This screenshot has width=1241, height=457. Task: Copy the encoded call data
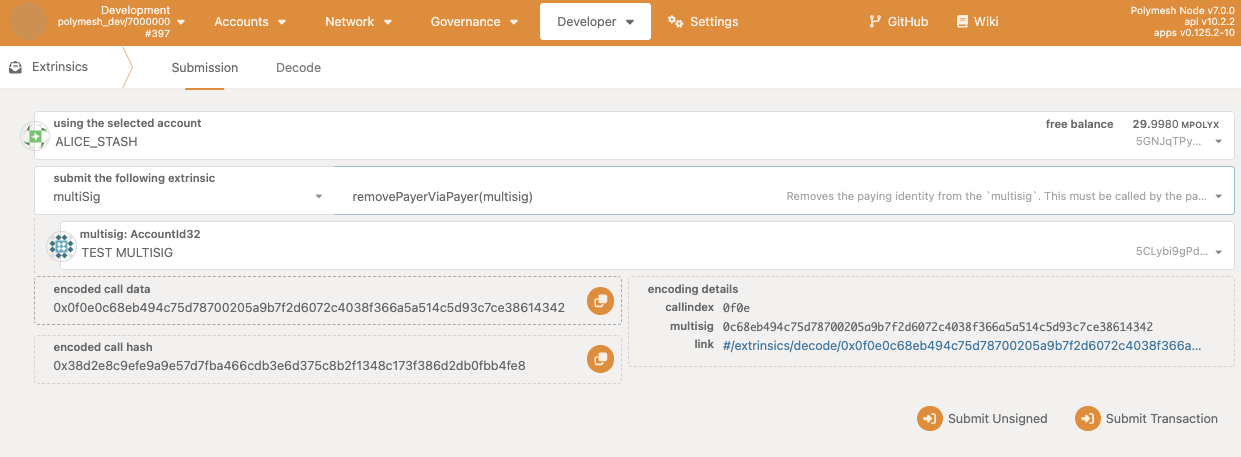[x=600, y=301]
